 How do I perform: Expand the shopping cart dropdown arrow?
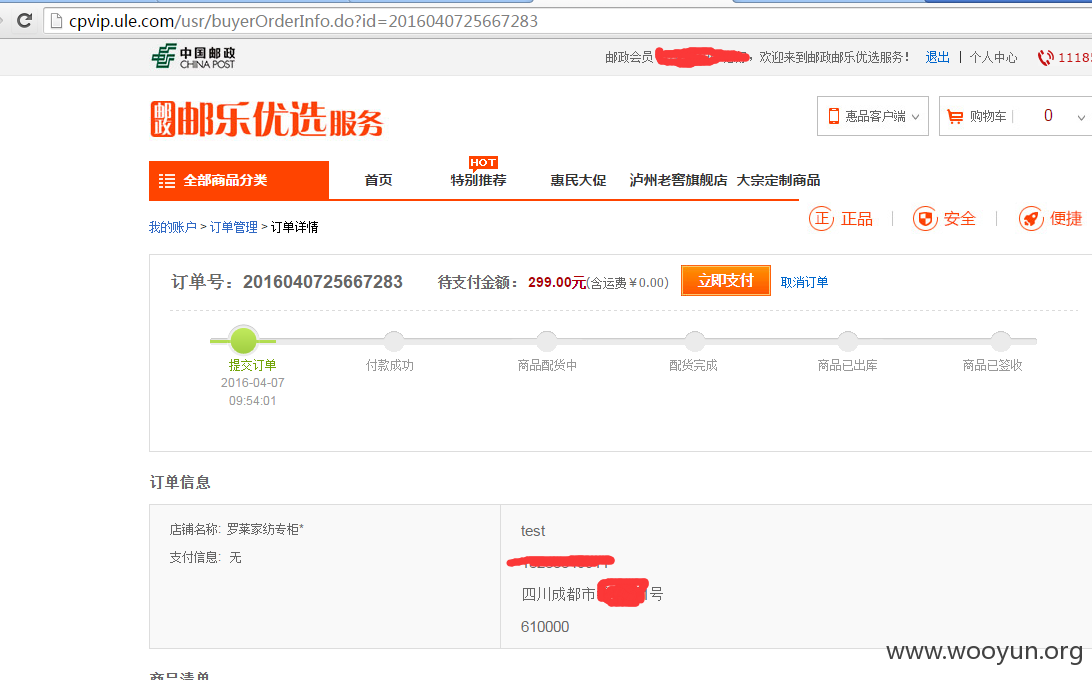tap(1081, 117)
